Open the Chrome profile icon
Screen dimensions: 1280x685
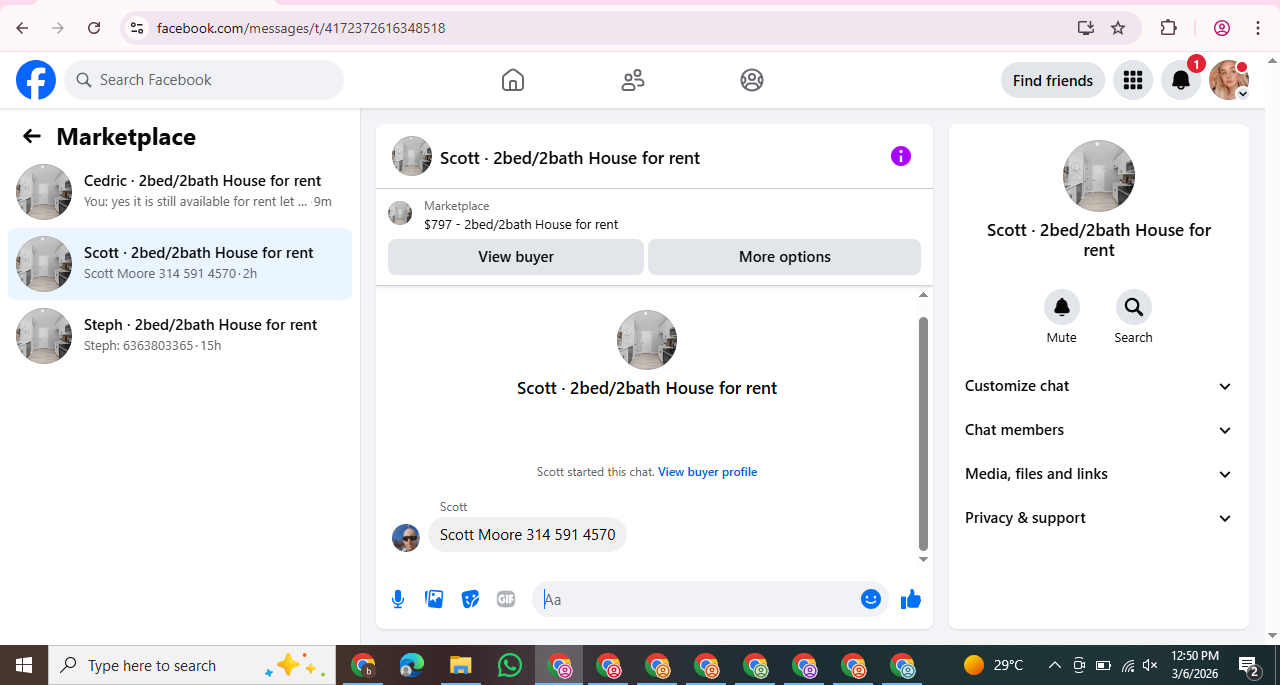1222,28
